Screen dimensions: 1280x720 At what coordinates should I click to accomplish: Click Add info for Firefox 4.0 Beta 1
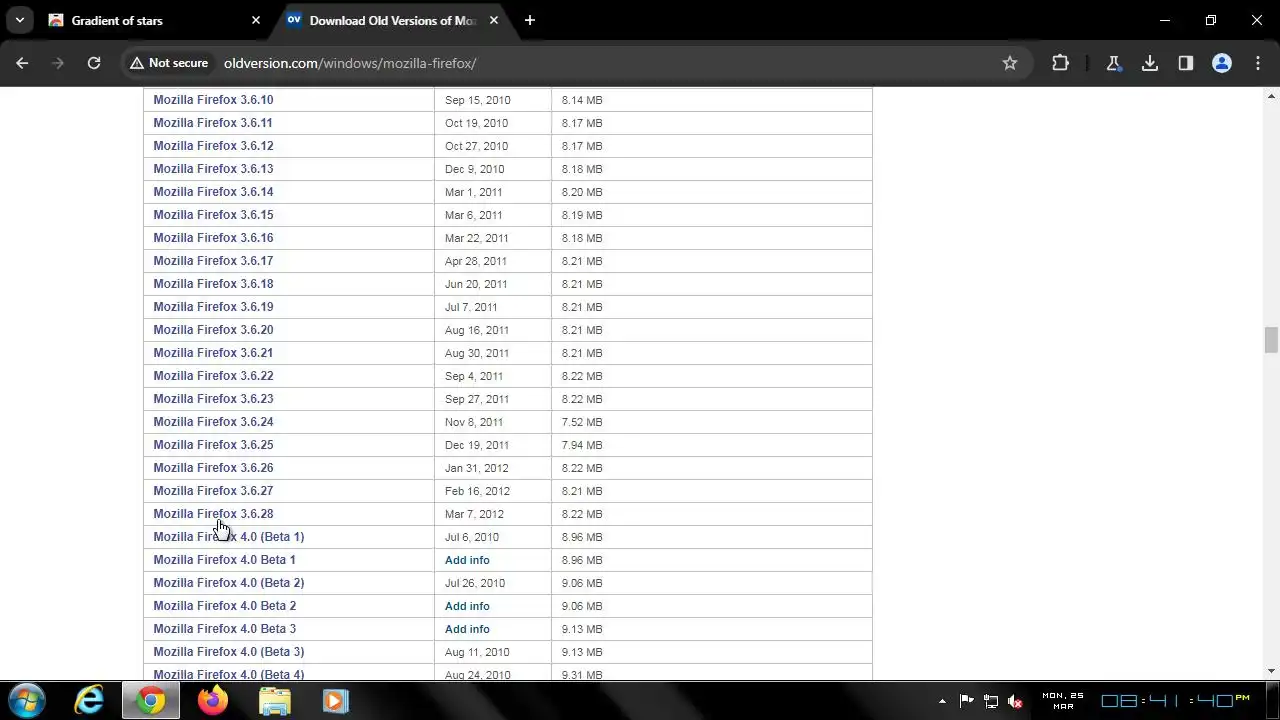(467, 560)
